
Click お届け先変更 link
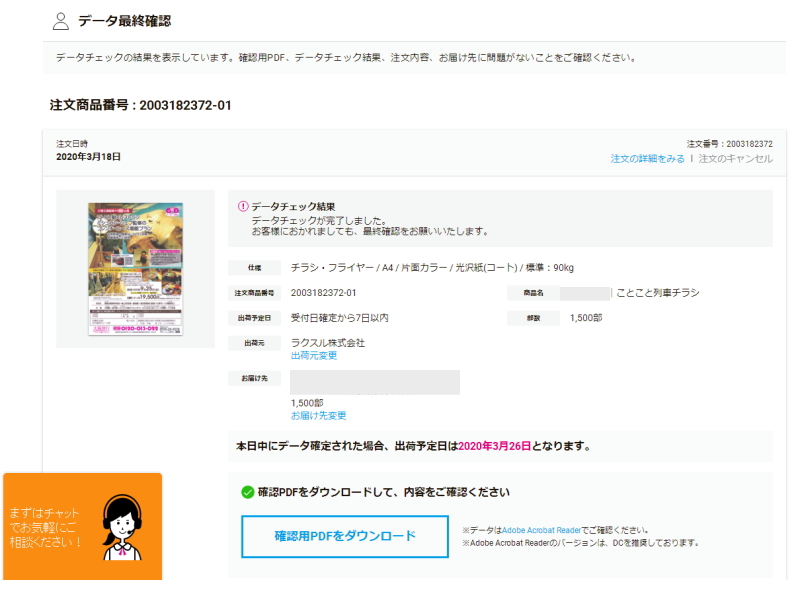point(318,416)
